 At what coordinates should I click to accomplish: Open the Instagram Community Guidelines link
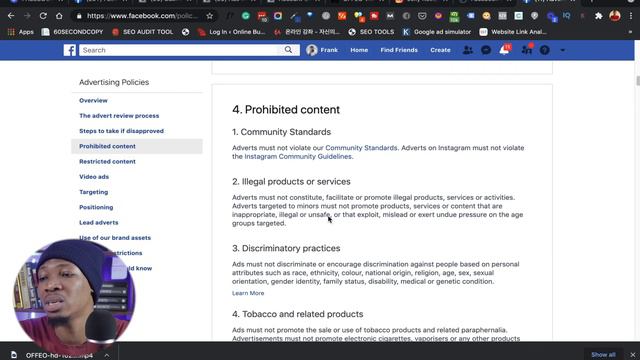pos(298,156)
